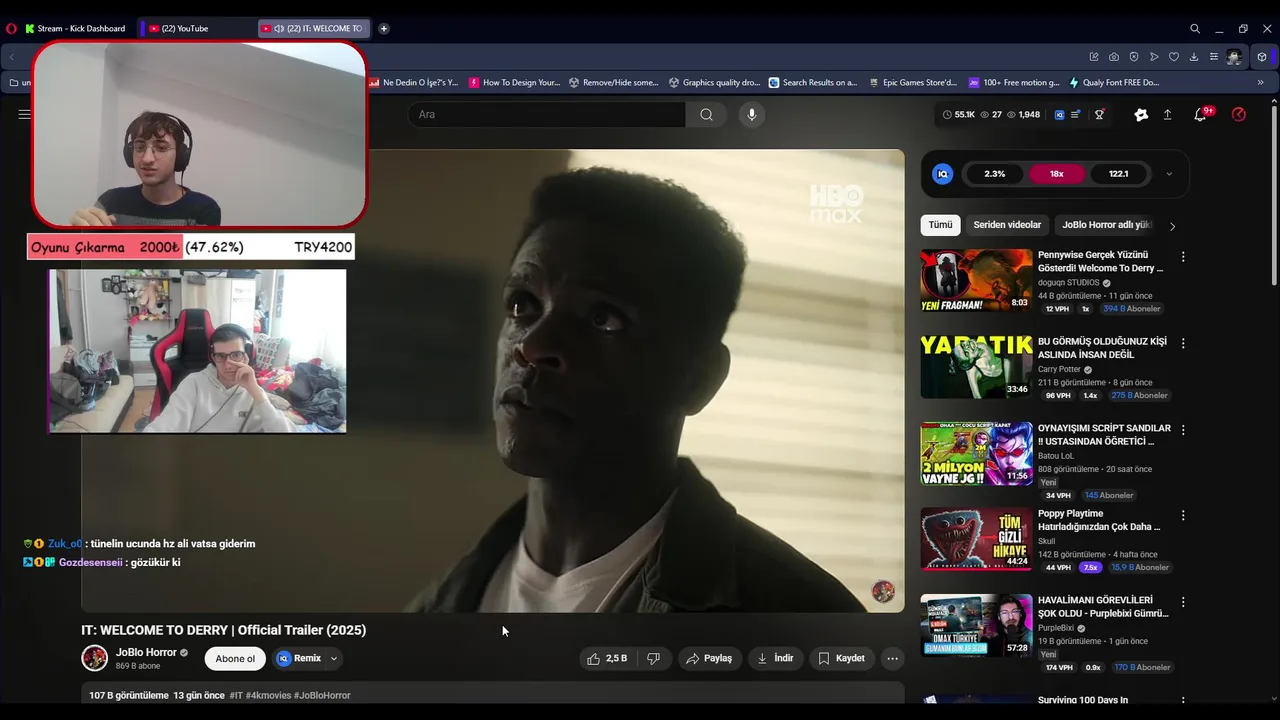Click the search magnifier button
This screenshot has height=720, width=1280.
[x=707, y=114]
